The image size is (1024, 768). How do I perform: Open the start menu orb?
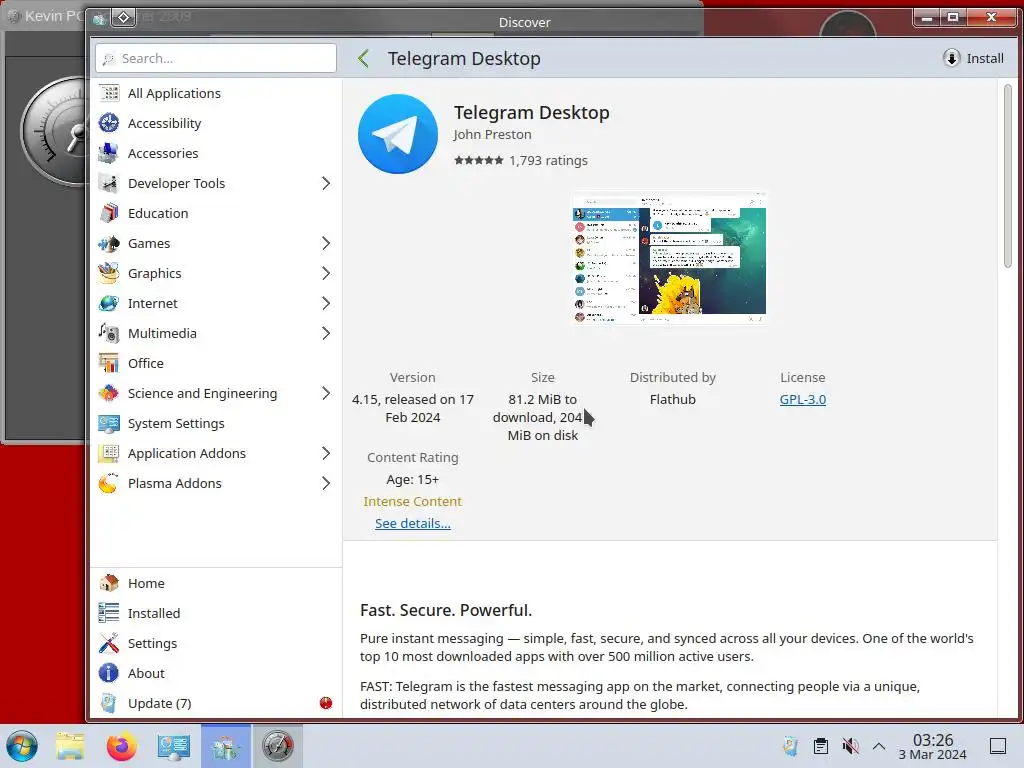[x=22, y=746]
